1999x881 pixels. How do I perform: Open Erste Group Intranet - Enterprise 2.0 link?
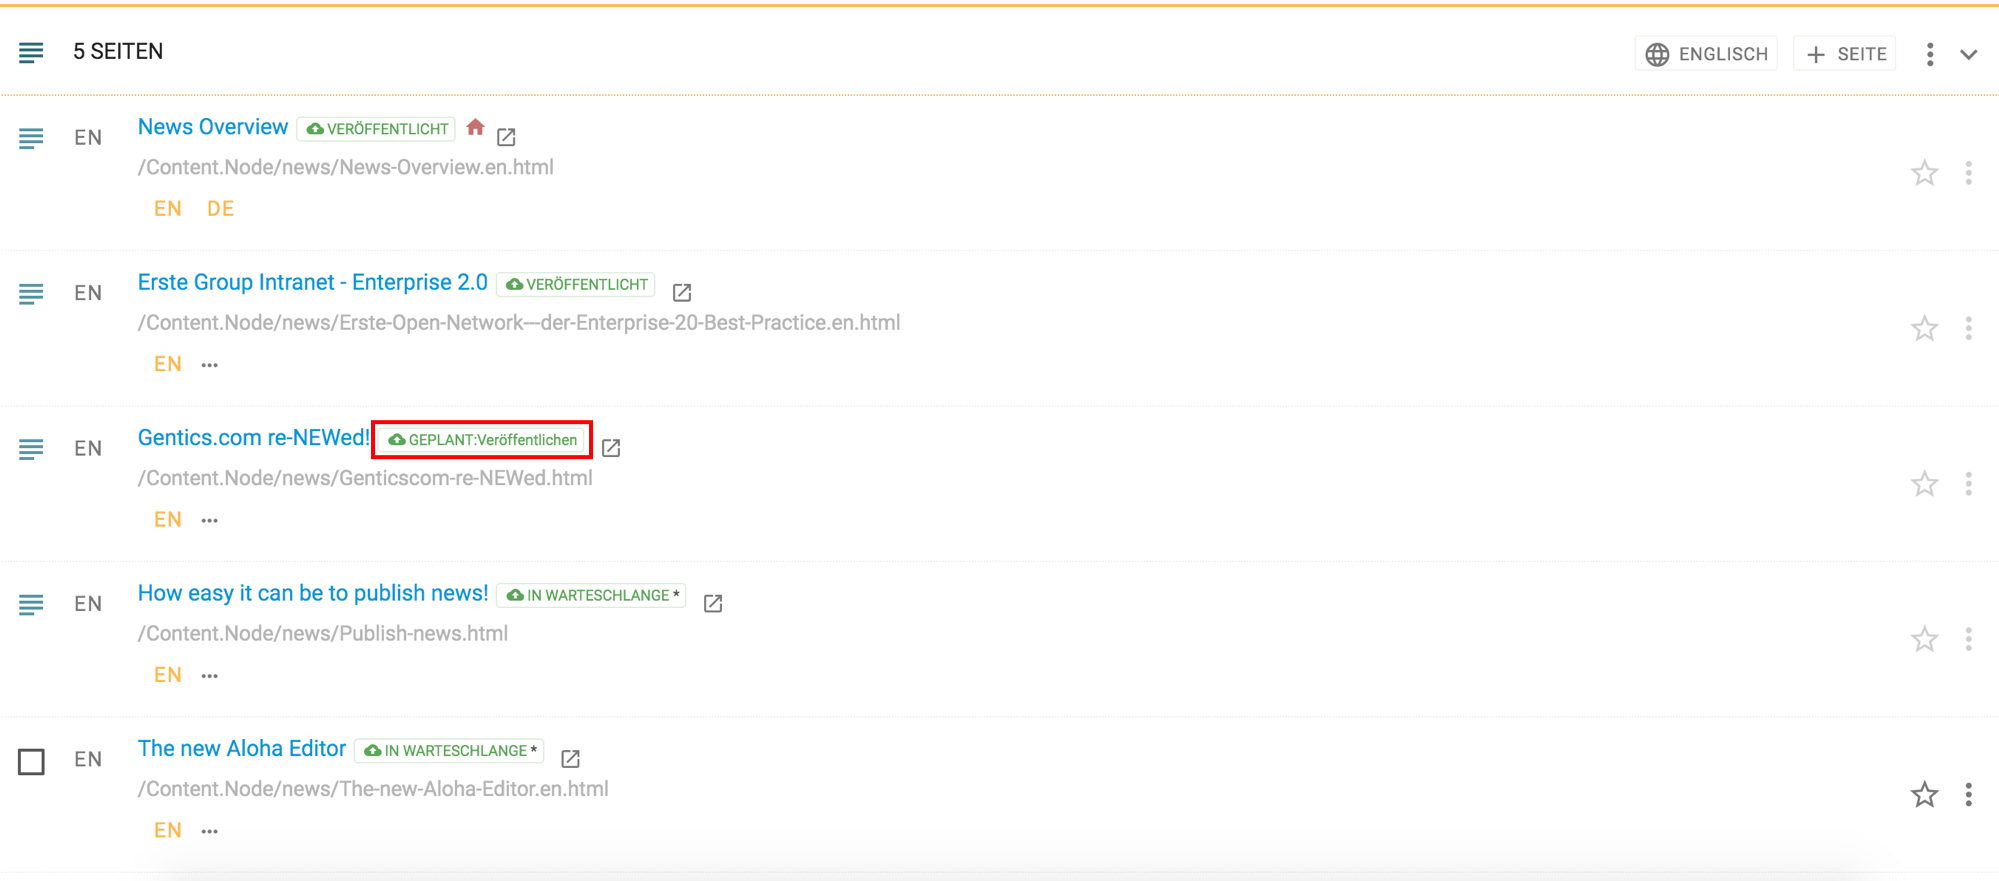(313, 282)
